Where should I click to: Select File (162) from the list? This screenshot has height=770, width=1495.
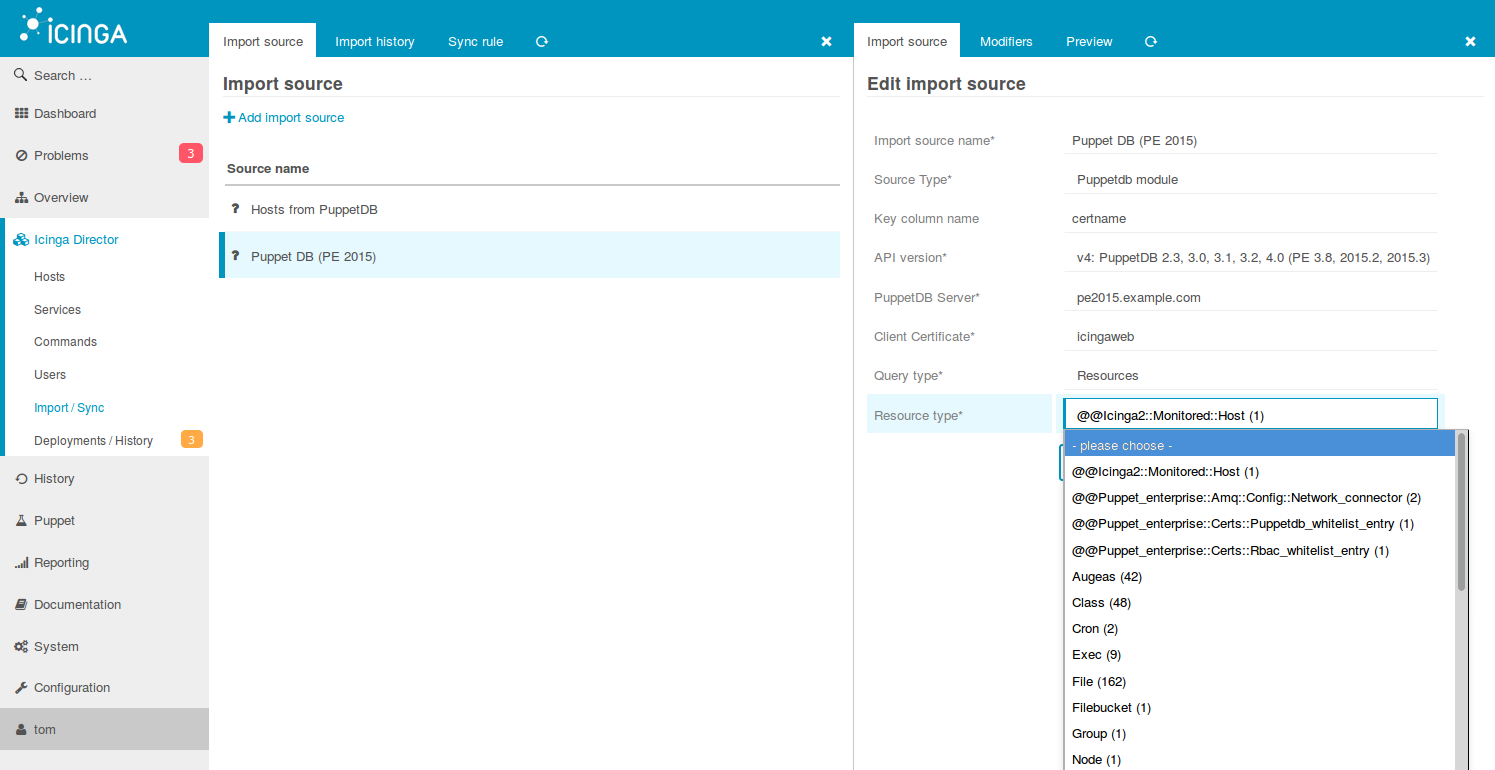tap(1259, 681)
